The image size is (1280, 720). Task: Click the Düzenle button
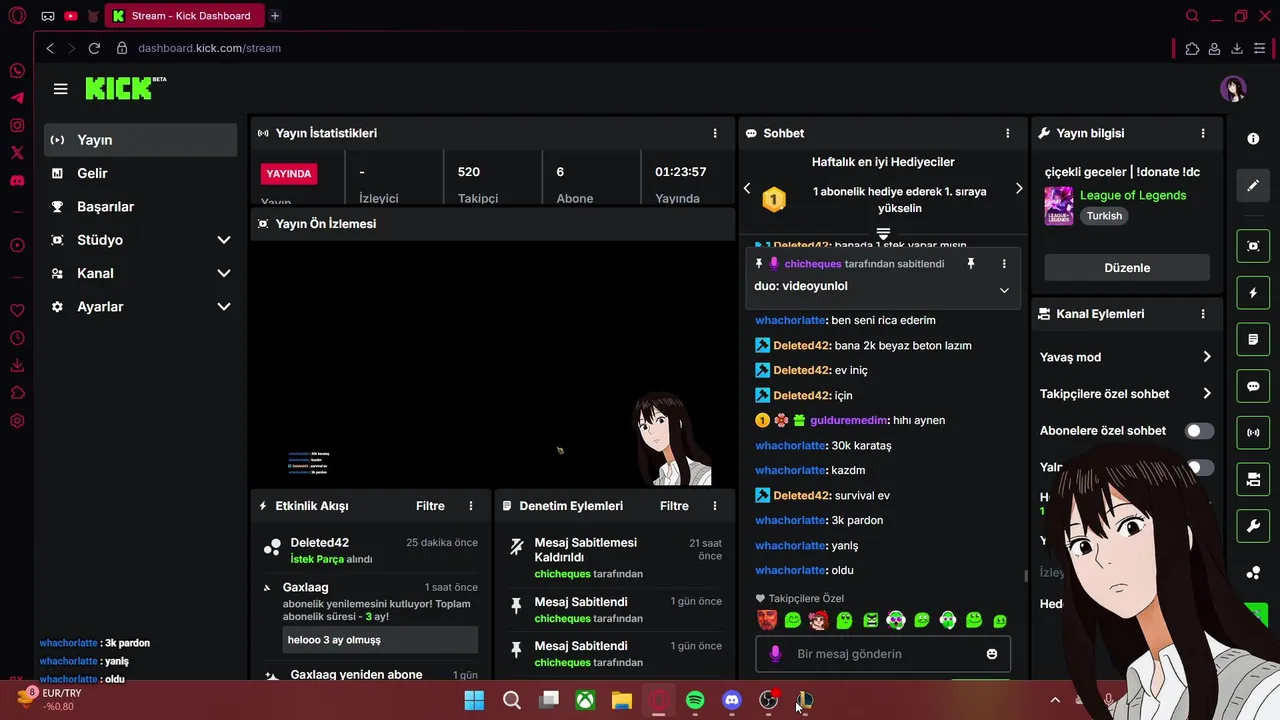click(x=1127, y=268)
